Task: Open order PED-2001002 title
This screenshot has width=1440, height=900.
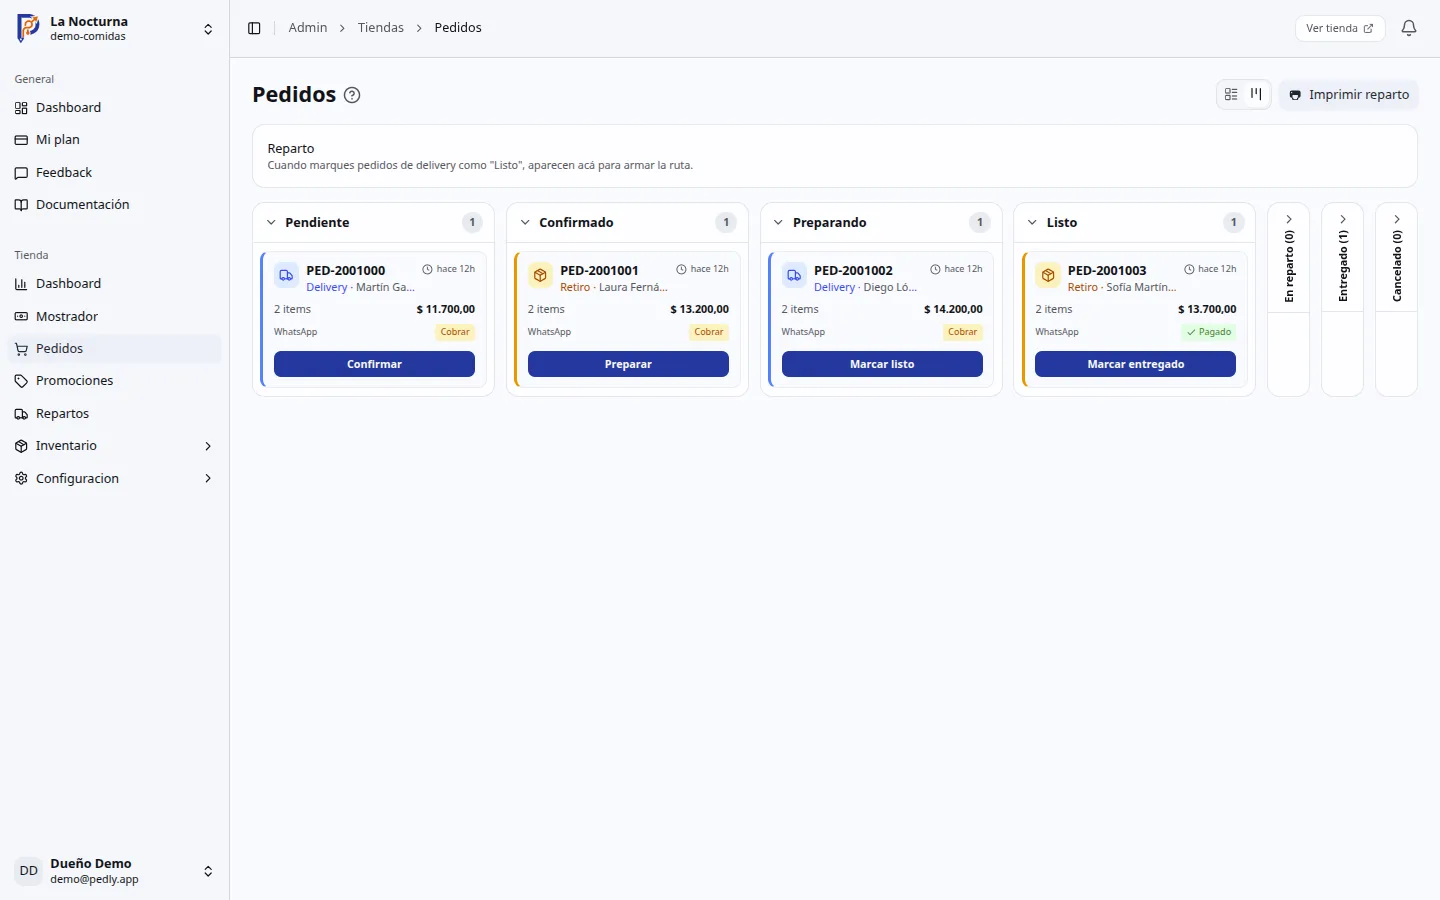Action: (853, 270)
